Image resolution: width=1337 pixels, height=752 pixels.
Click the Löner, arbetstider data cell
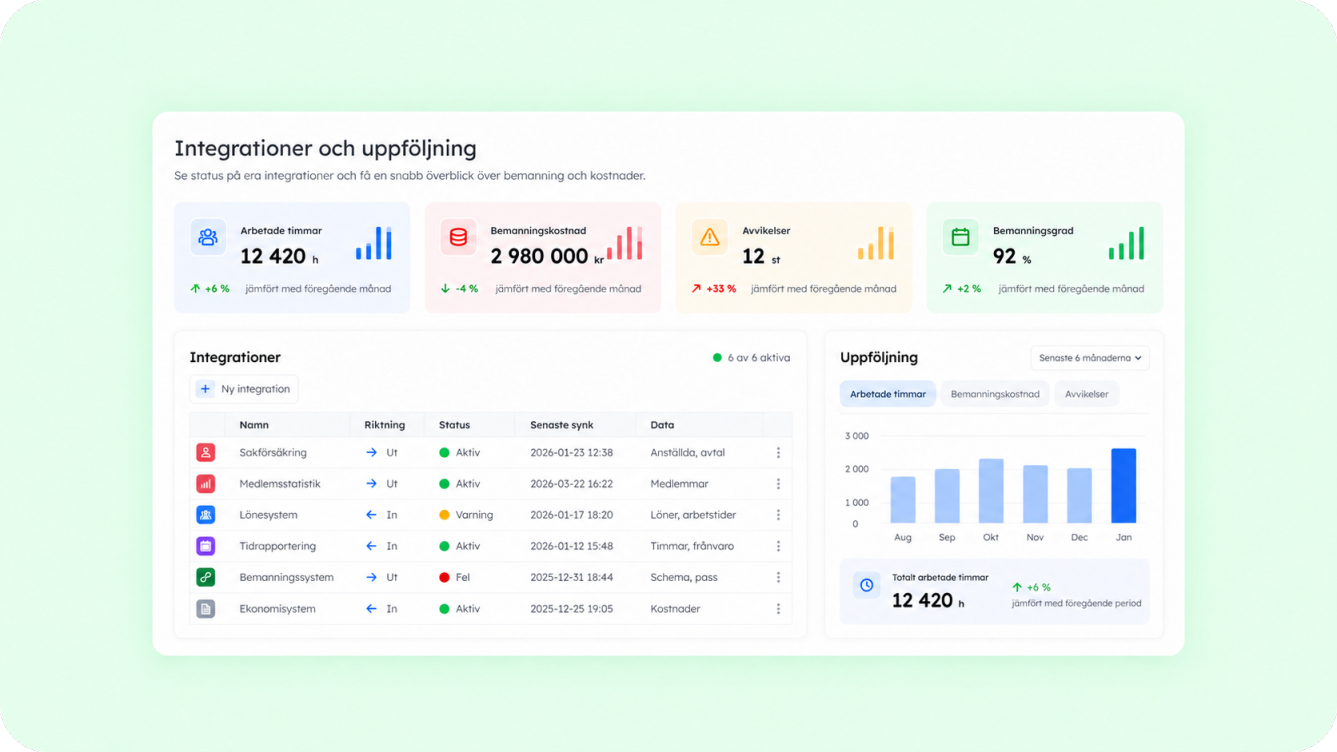693,515
